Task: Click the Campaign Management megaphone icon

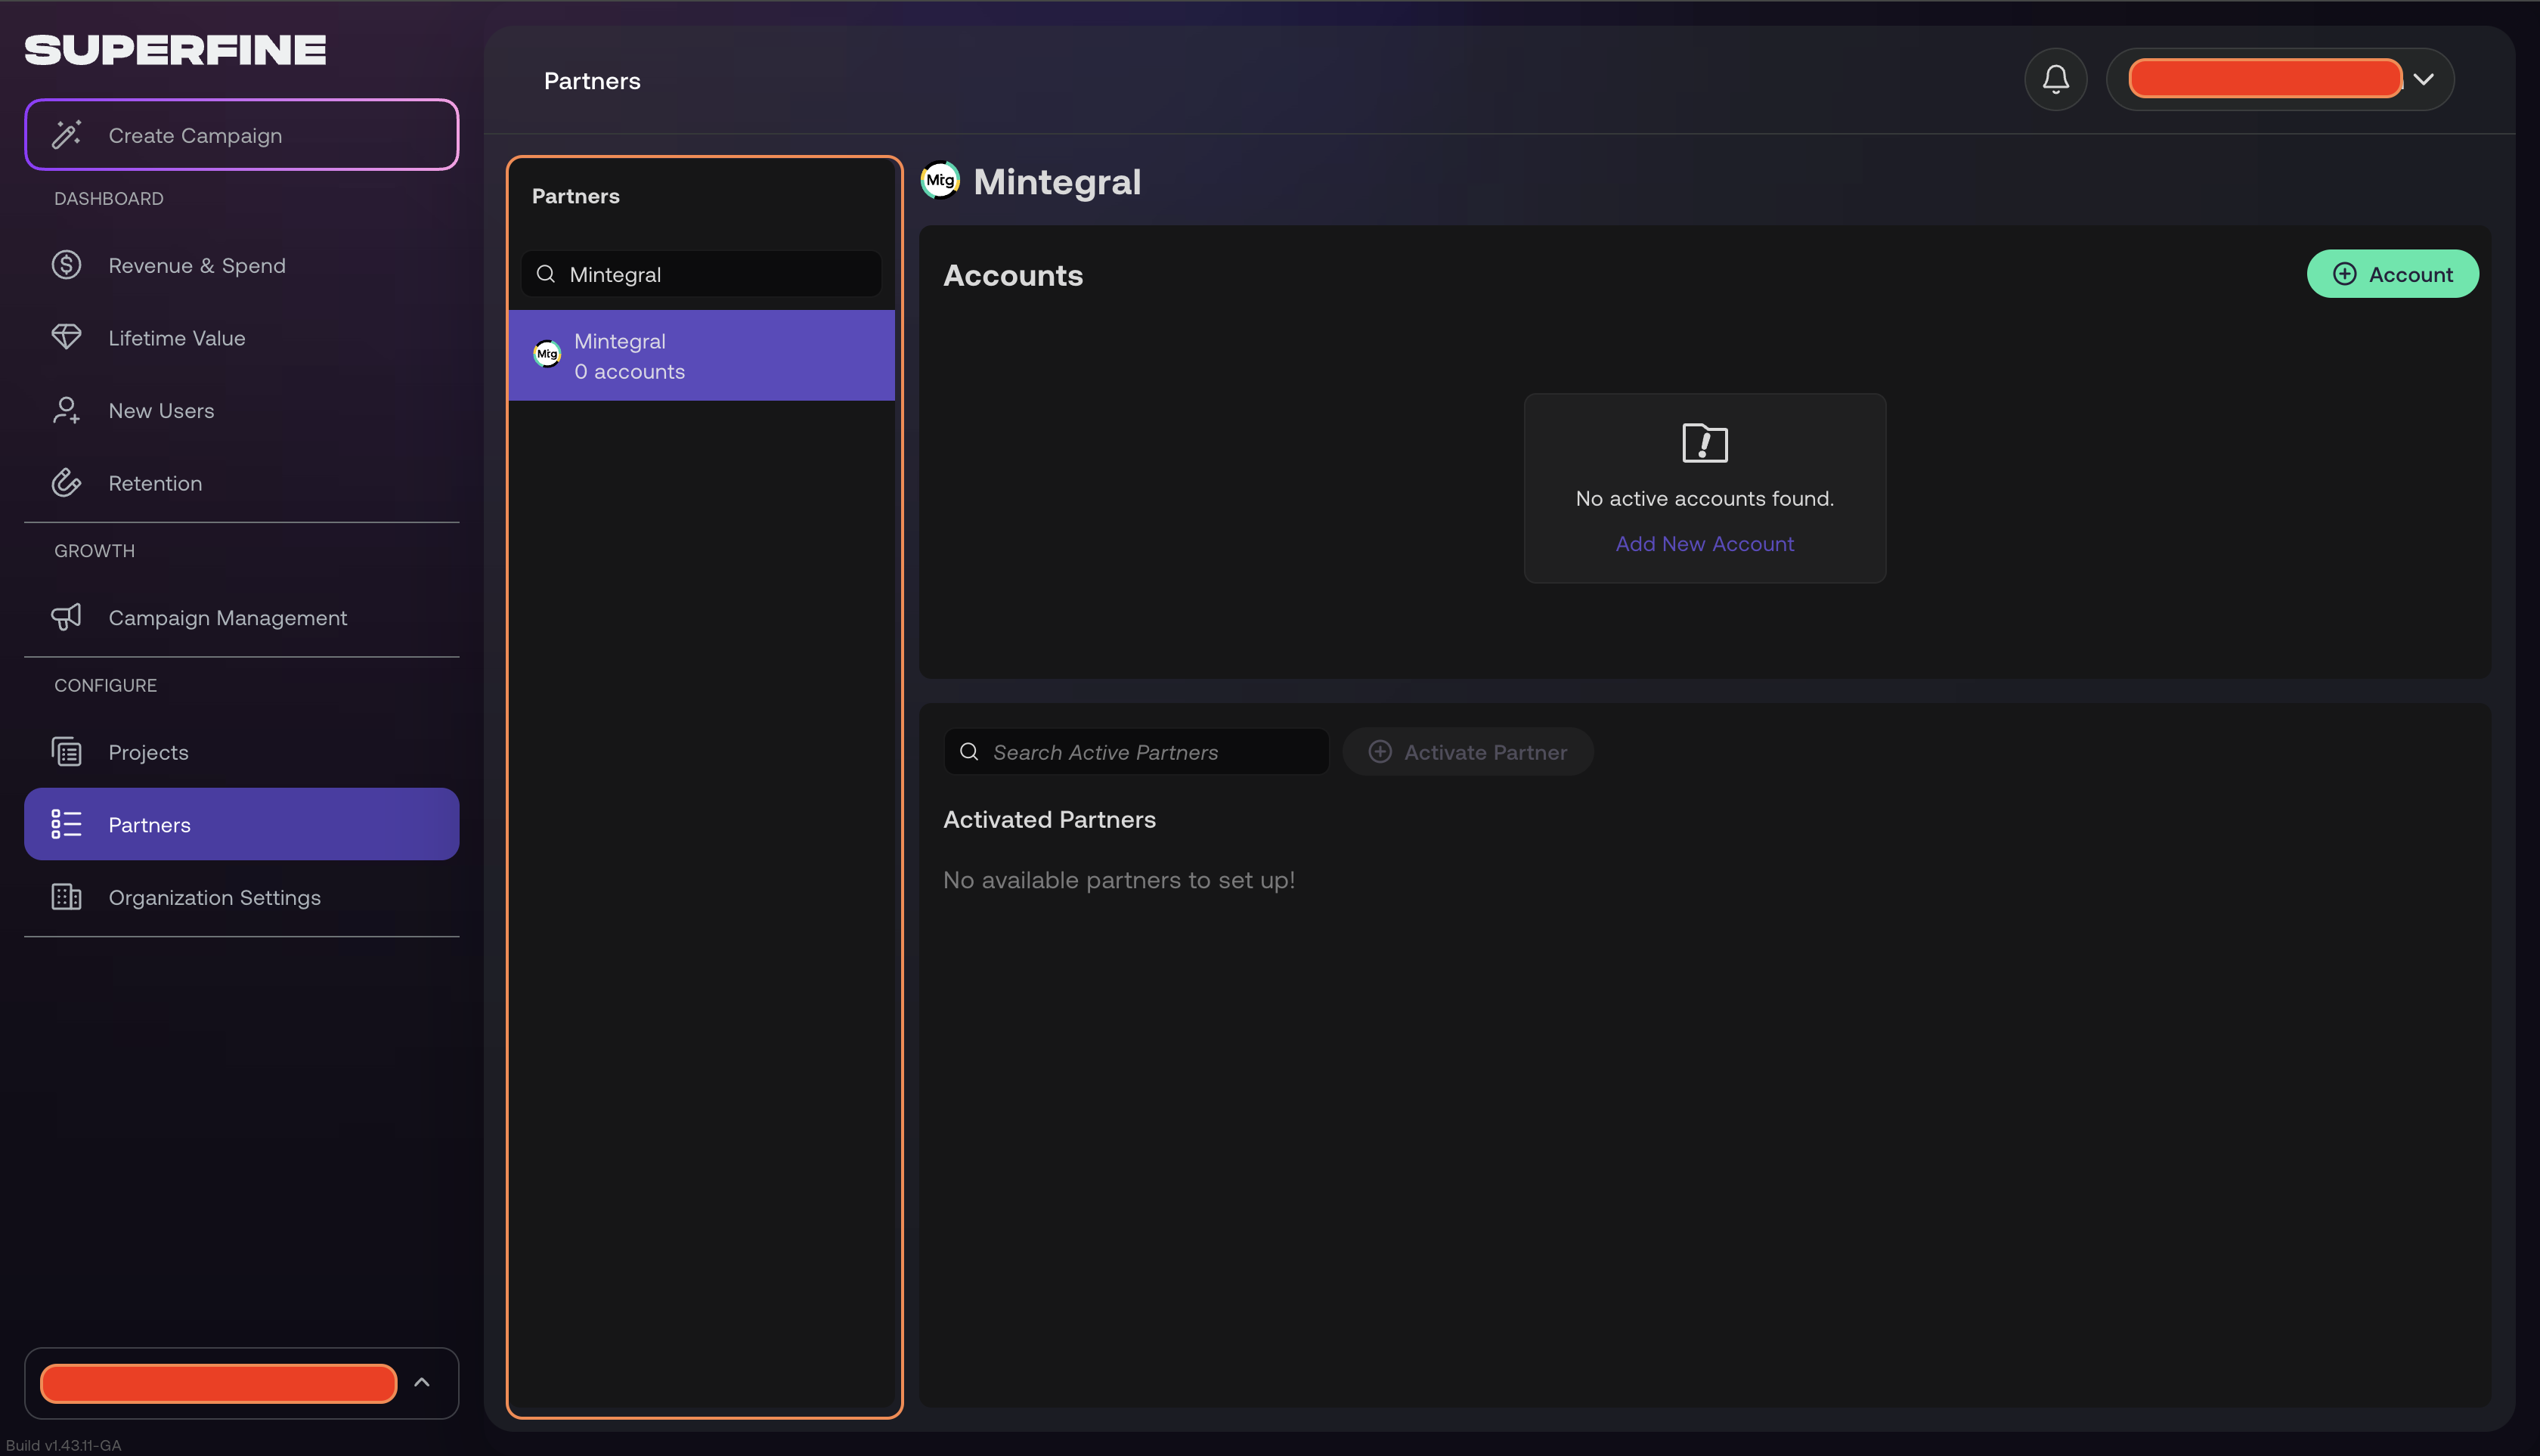Action: coord(66,617)
